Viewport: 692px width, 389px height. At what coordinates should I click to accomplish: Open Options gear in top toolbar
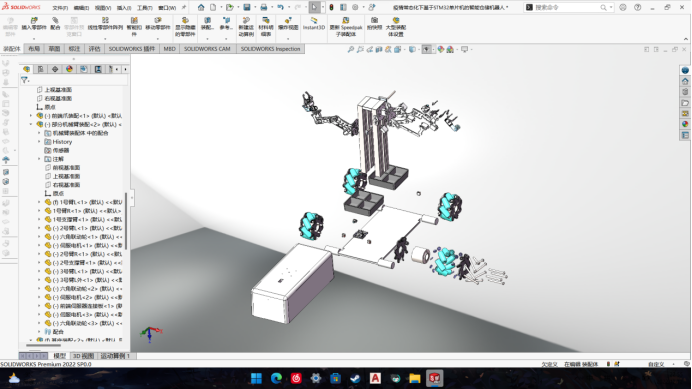pos(355,8)
